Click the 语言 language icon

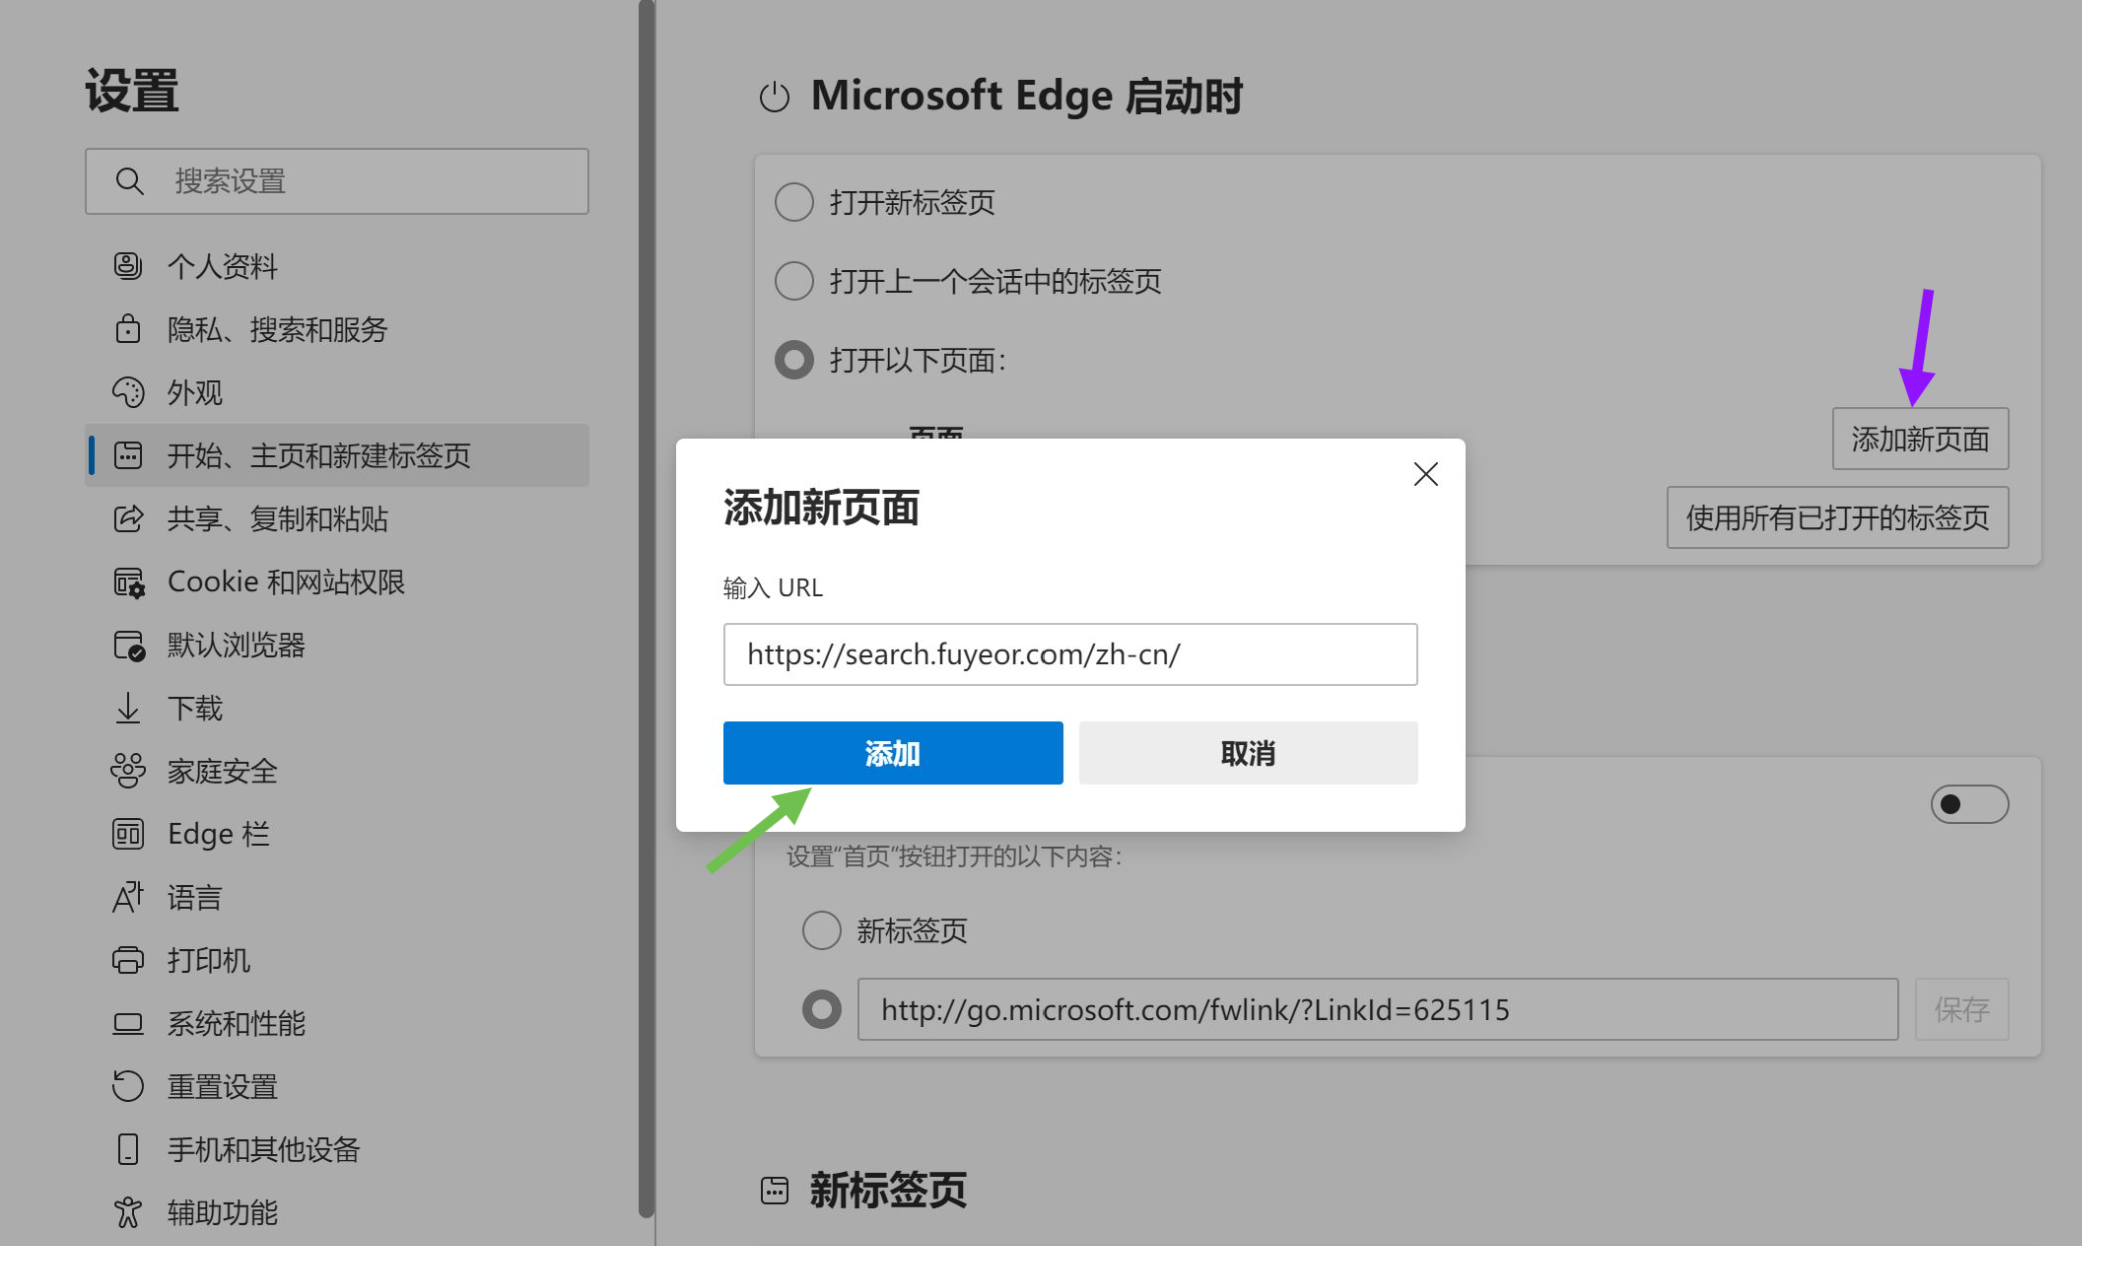point(128,897)
